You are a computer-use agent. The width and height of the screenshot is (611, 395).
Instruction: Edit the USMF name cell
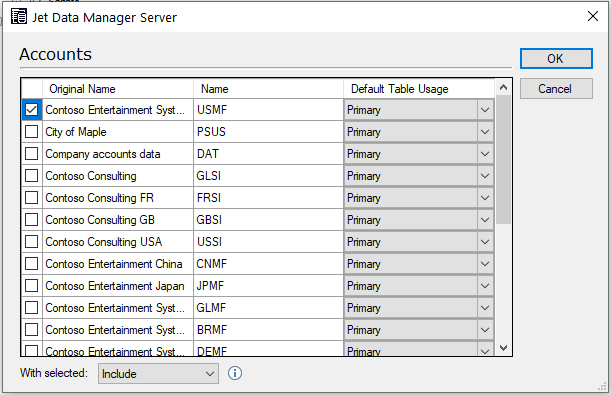[268, 110]
